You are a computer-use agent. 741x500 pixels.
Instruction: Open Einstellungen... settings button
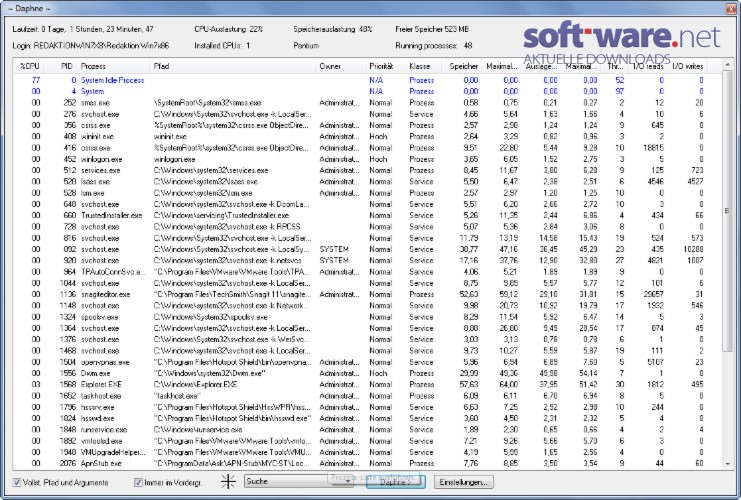(x=464, y=482)
